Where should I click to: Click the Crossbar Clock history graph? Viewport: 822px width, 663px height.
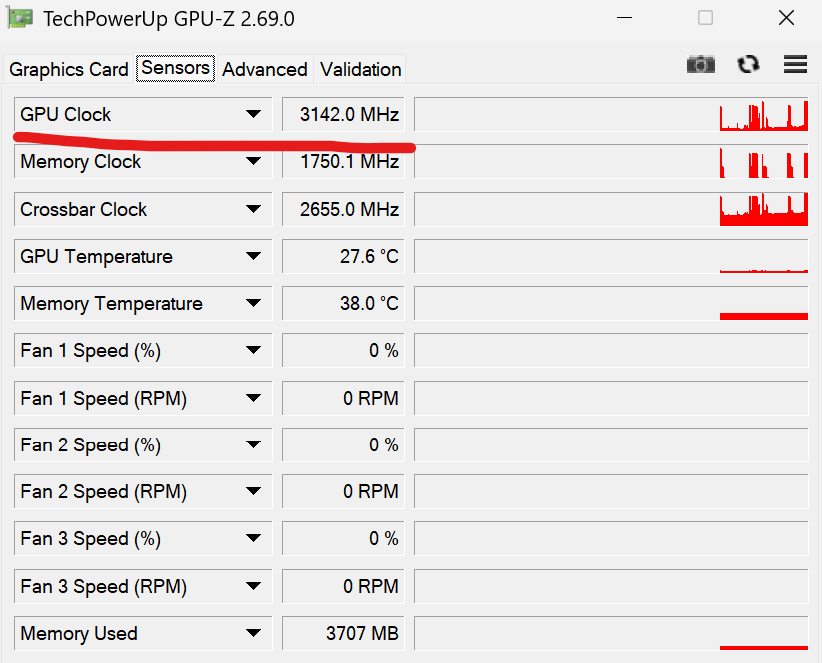click(x=610, y=209)
